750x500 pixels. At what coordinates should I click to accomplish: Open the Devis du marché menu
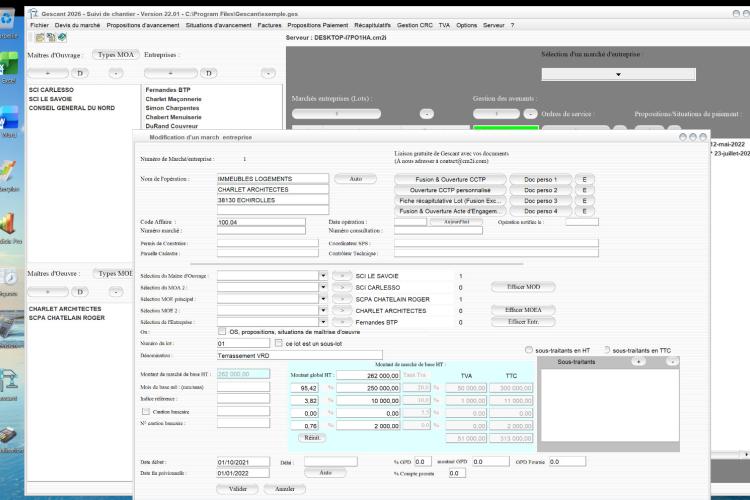(77, 25)
